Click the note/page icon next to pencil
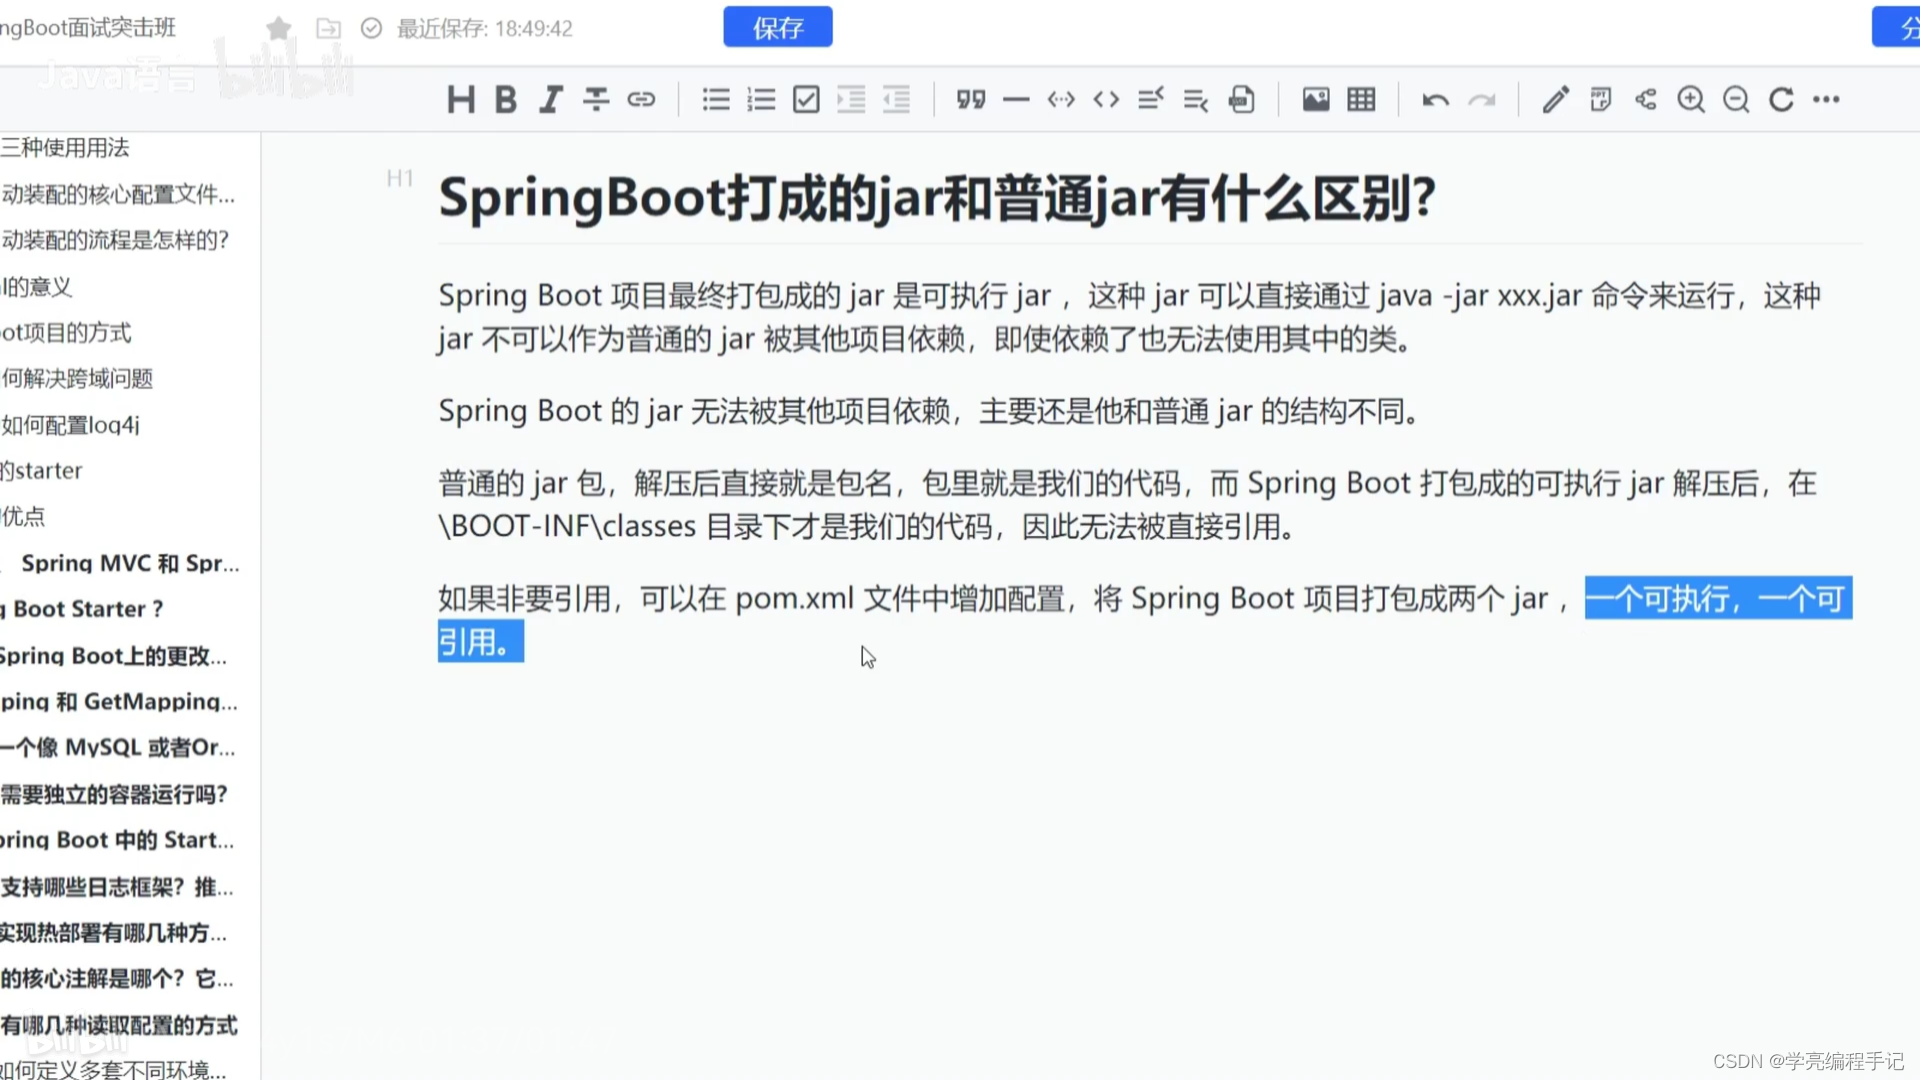Screen dimensions: 1920x1080 (x=1601, y=99)
